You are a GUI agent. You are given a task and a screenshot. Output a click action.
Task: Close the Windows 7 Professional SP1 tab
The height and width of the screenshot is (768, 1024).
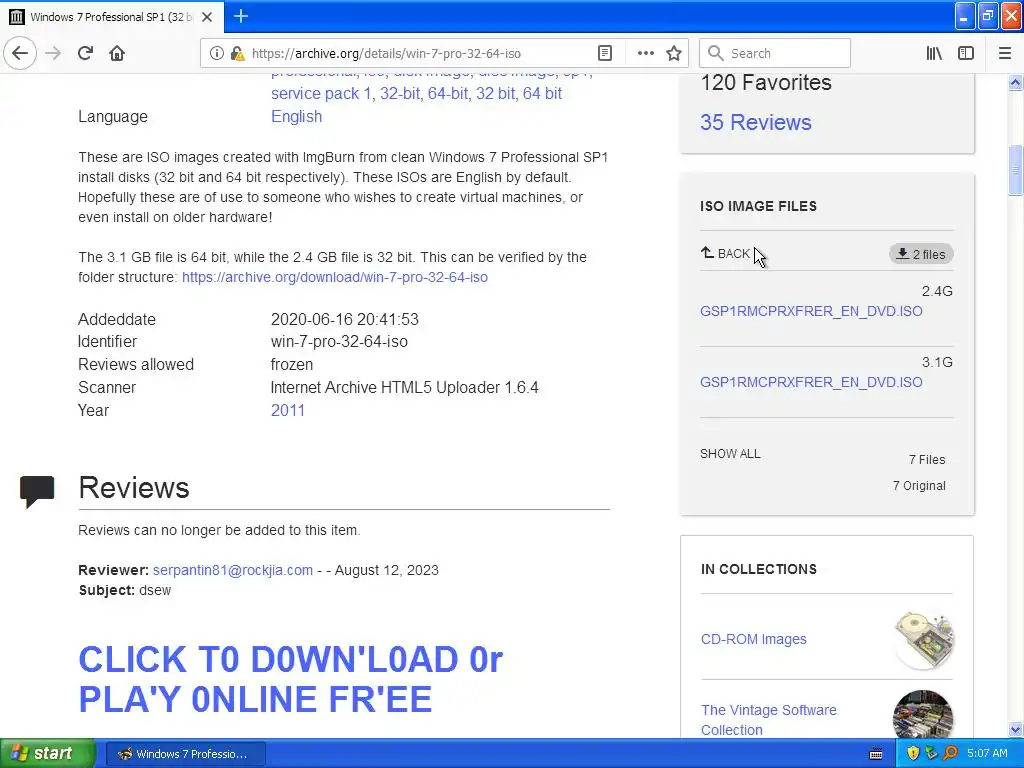[x=207, y=17]
